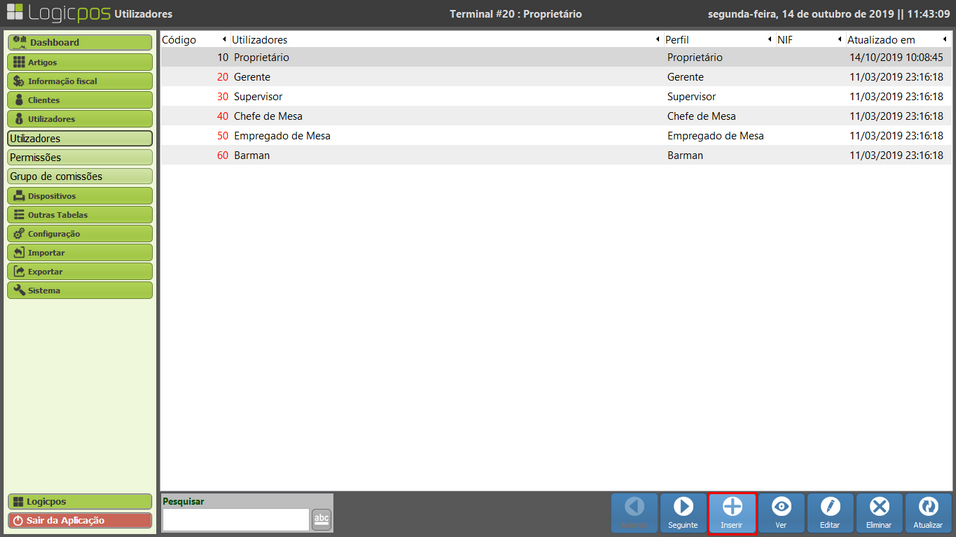Open Grupo de comissões submenu item
956x537 pixels.
80,177
